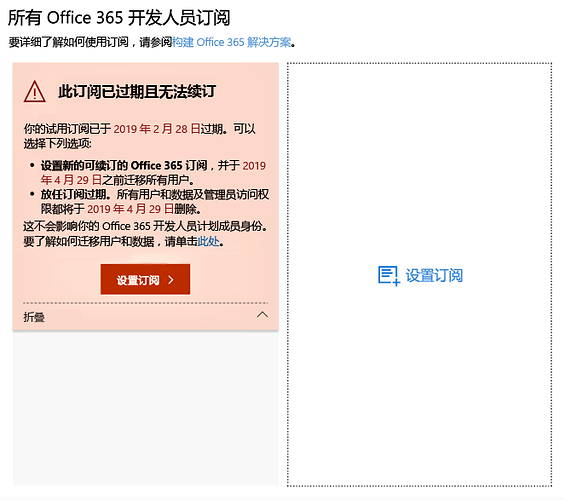The width and height of the screenshot is (564, 500).
Task: Collapse the card via the chevron arrow
Action: tap(262, 315)
